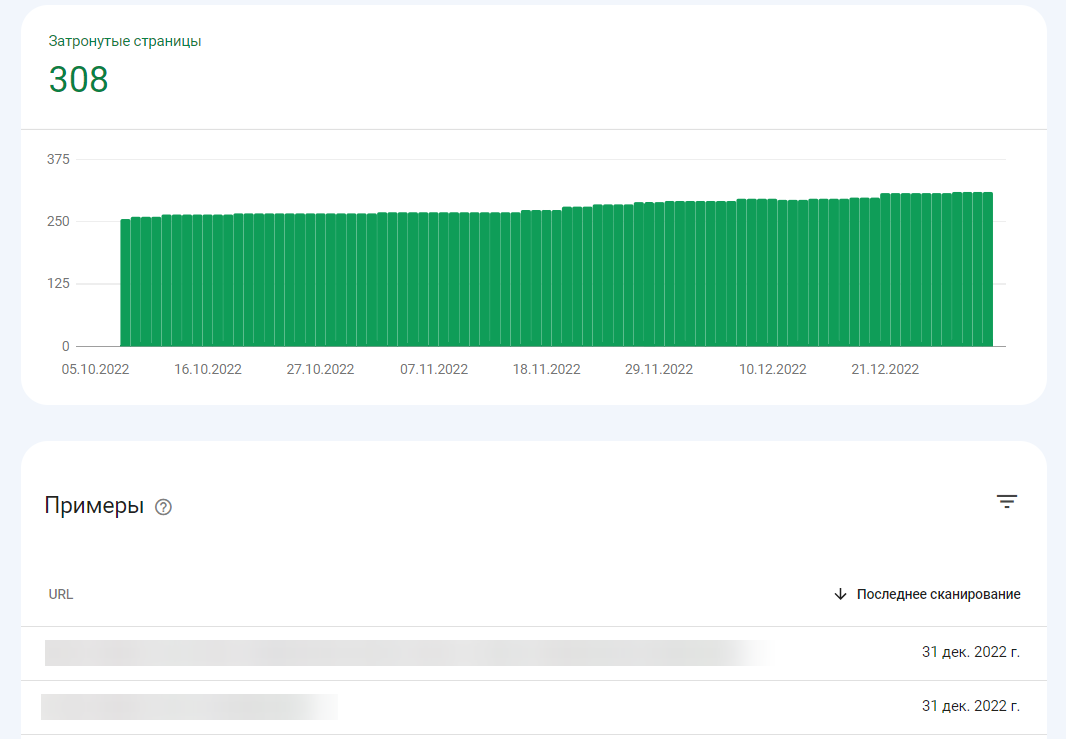Click the Примеры section heading
This screenshot has height=739, width=1066.
[x=94, y=506]
